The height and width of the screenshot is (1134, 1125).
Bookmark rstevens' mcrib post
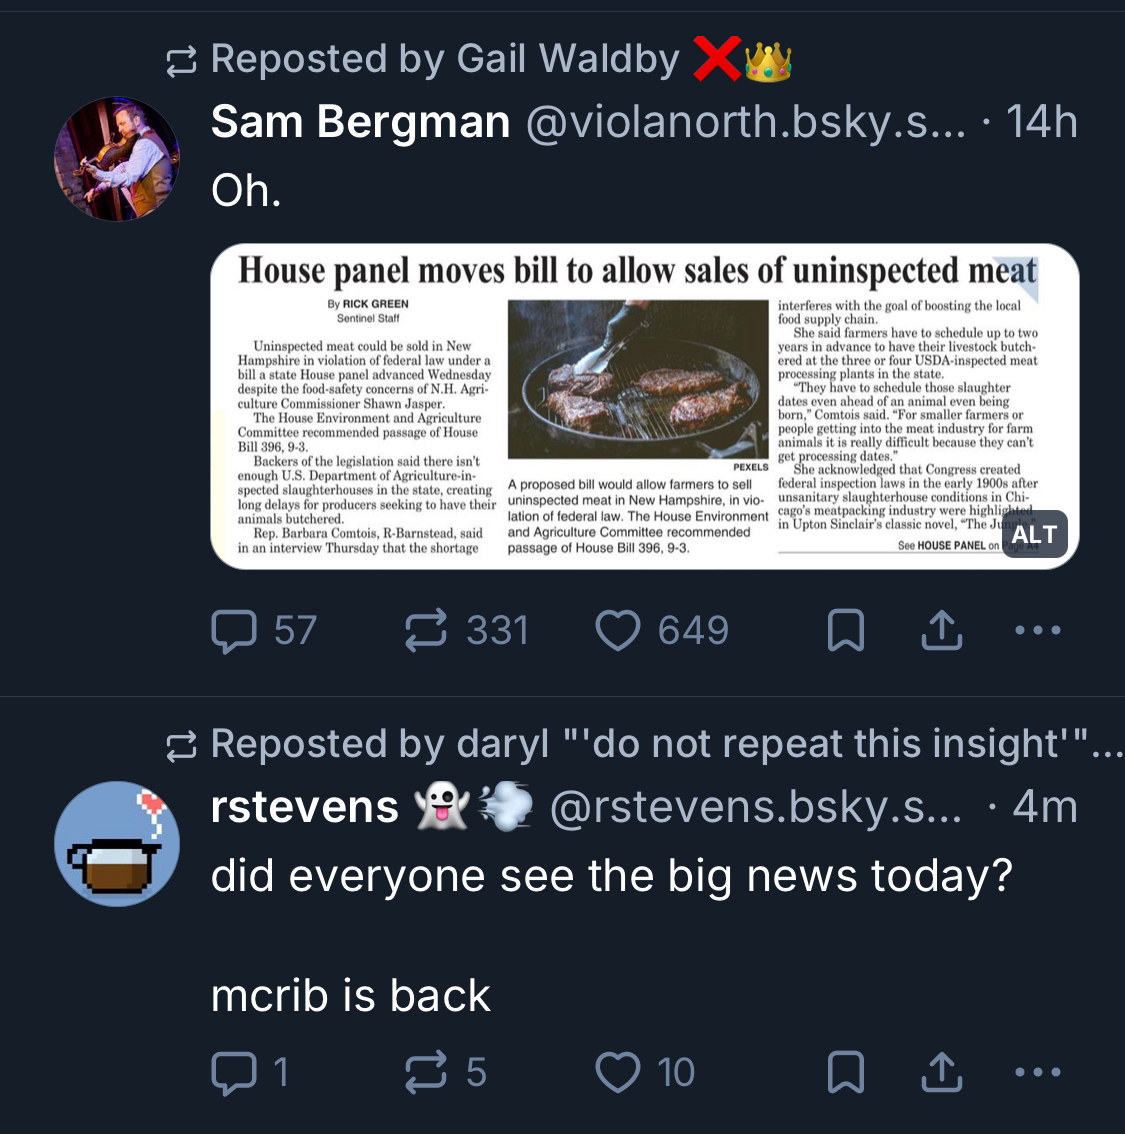click(x=846, y=1073)
